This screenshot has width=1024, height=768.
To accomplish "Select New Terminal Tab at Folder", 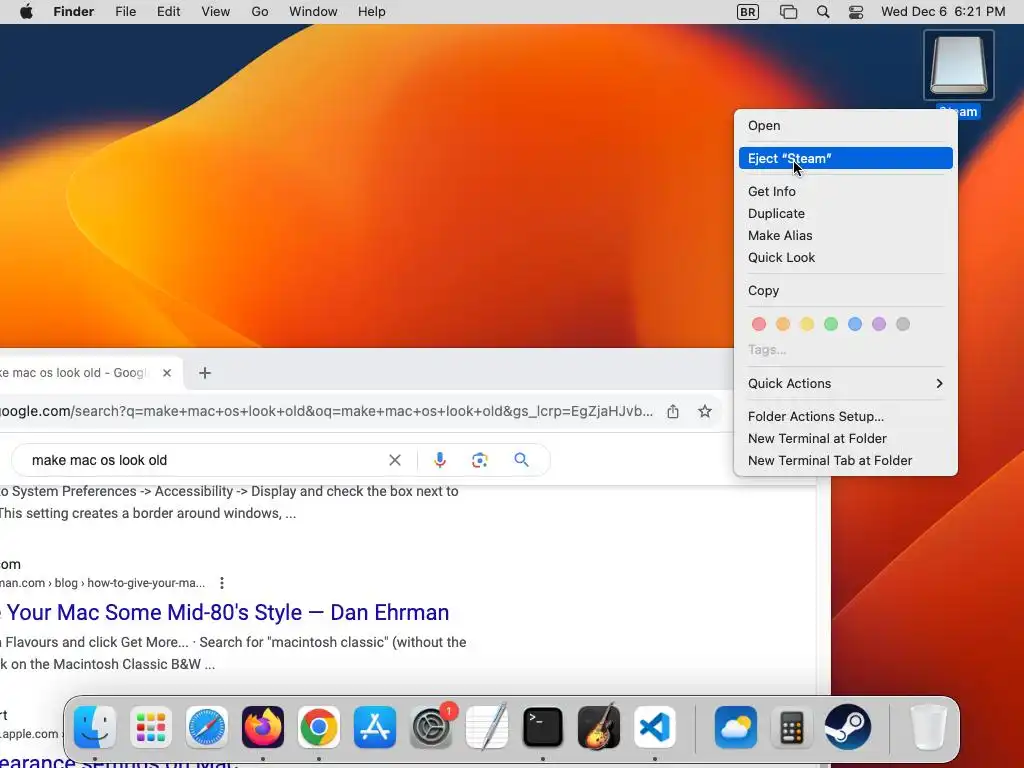I will click(x=846, y=460).
